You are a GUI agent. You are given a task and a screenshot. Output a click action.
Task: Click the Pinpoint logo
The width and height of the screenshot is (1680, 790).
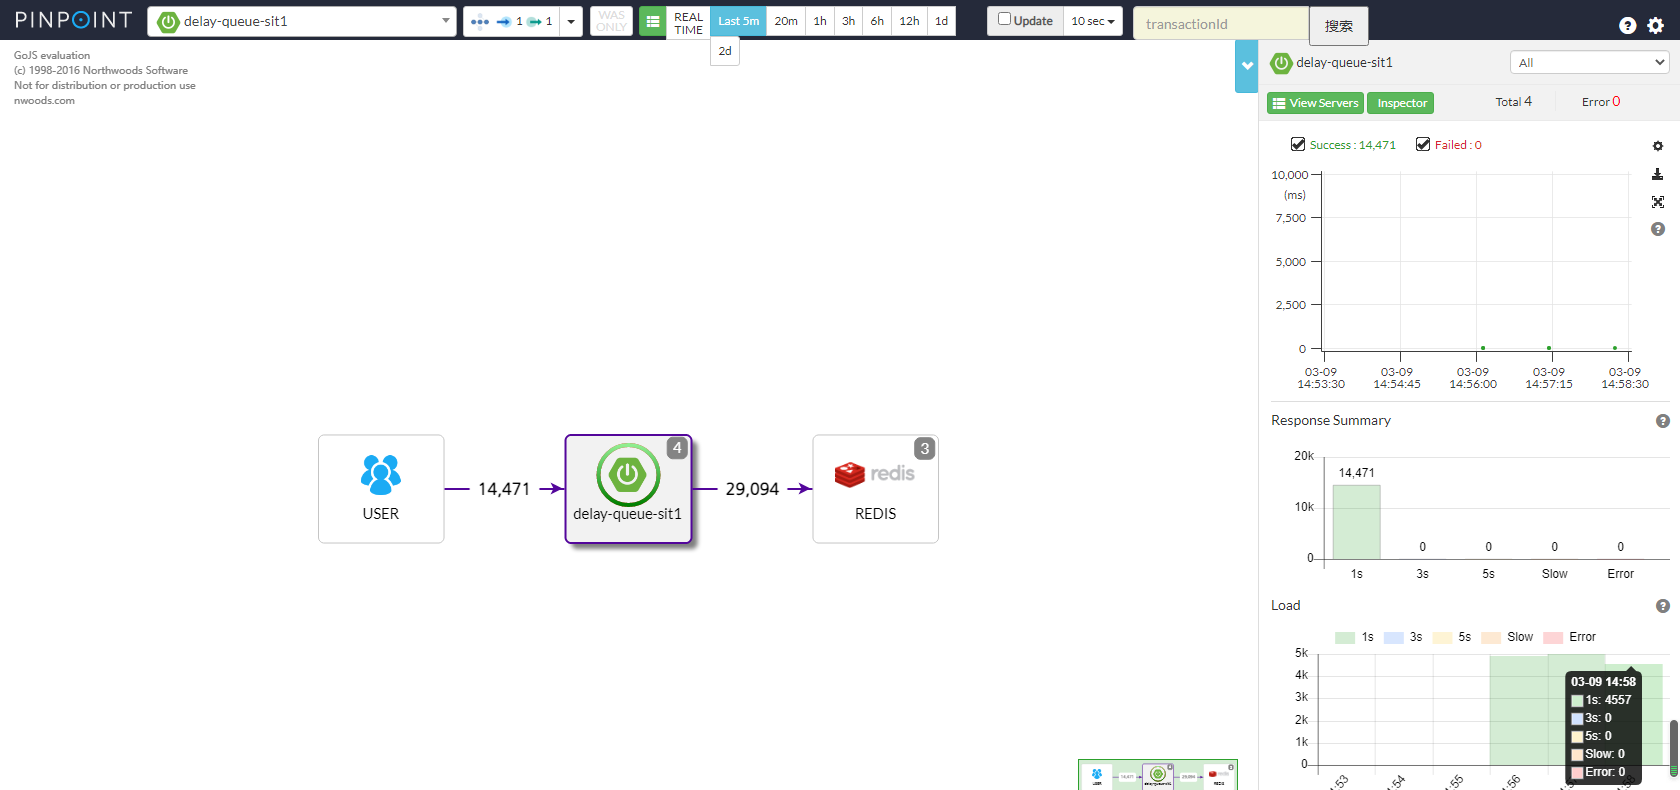[73, 20]
